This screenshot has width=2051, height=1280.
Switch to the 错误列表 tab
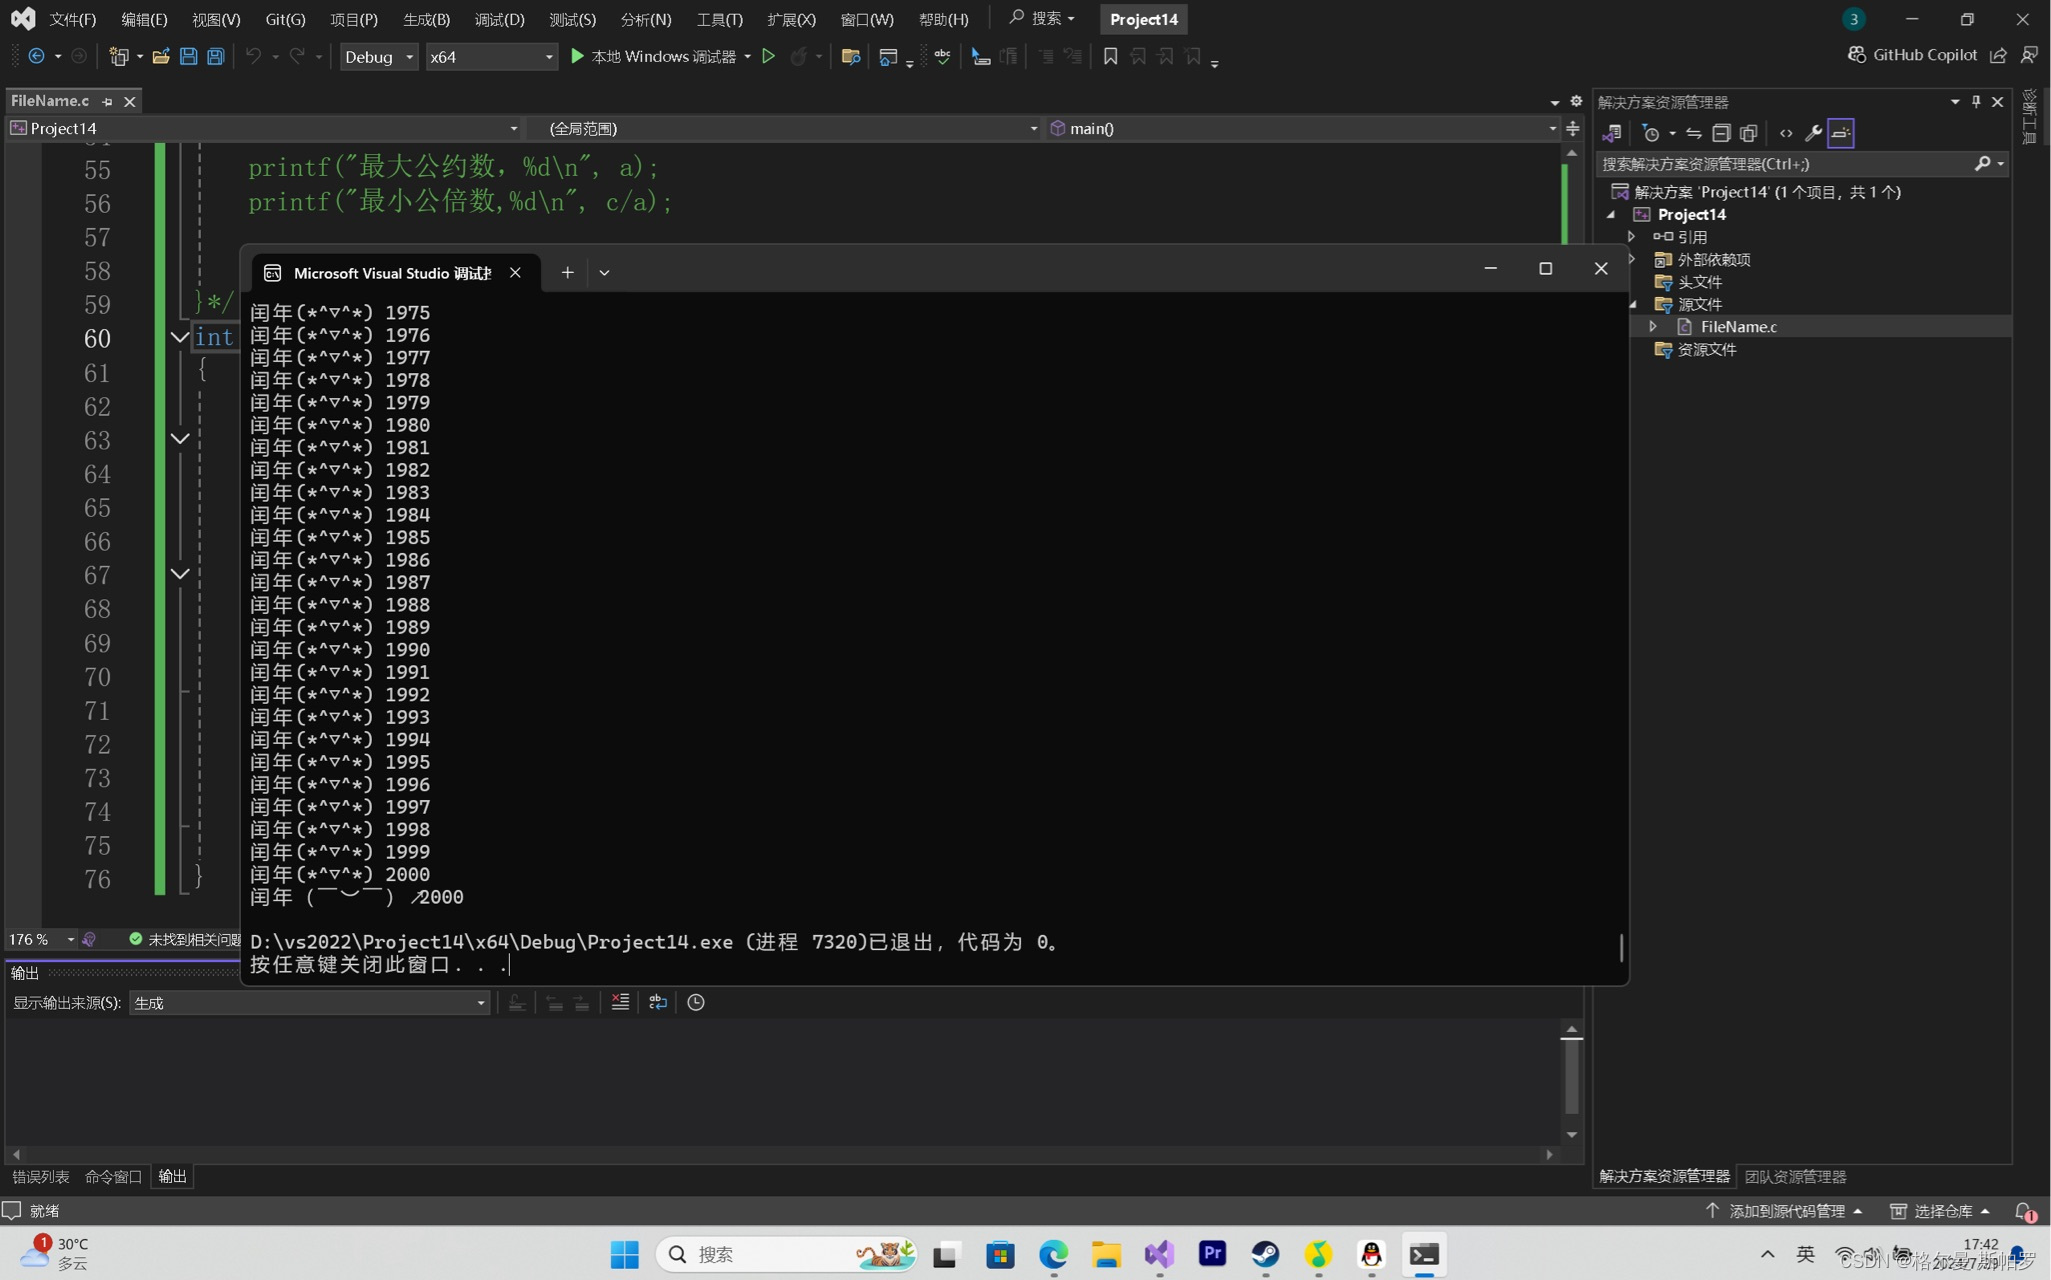coord(41,1177)
